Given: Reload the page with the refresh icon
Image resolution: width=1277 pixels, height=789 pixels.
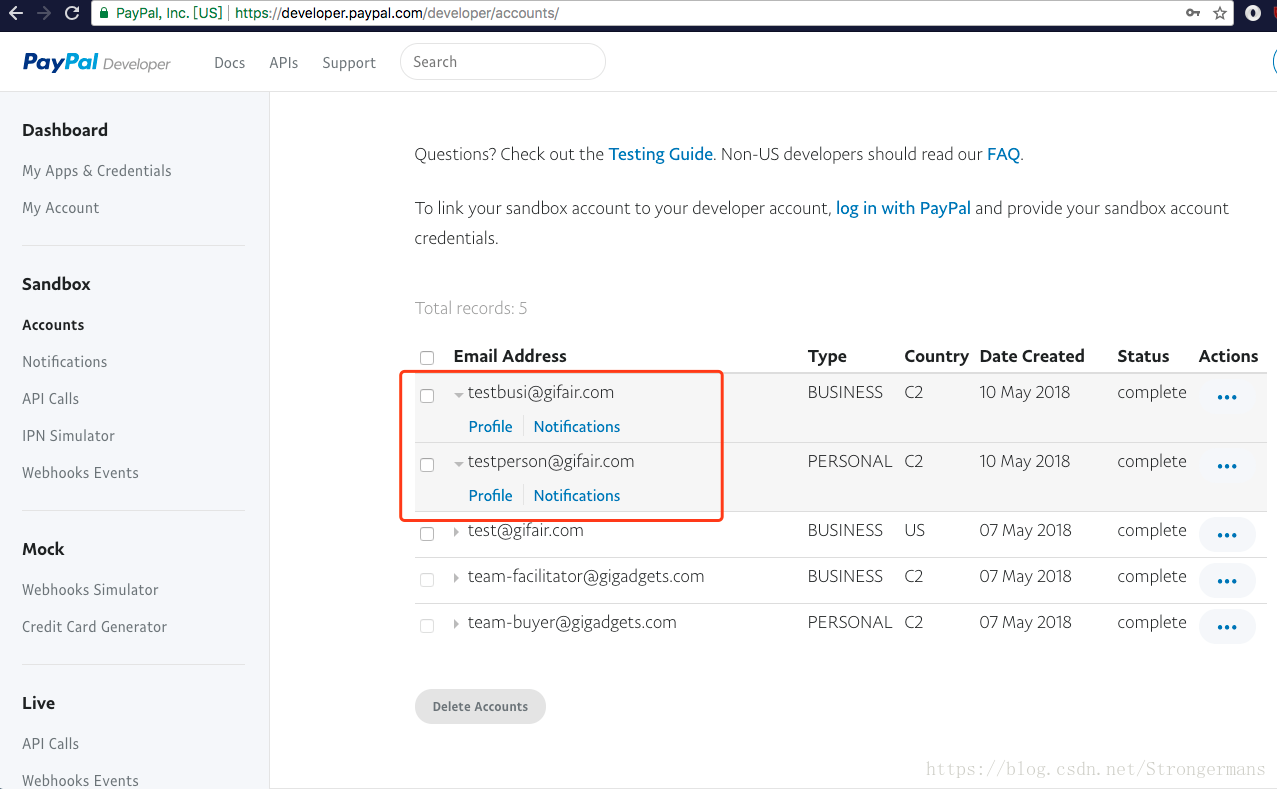Looking at the screenshot, I should (x=71, y=13).
